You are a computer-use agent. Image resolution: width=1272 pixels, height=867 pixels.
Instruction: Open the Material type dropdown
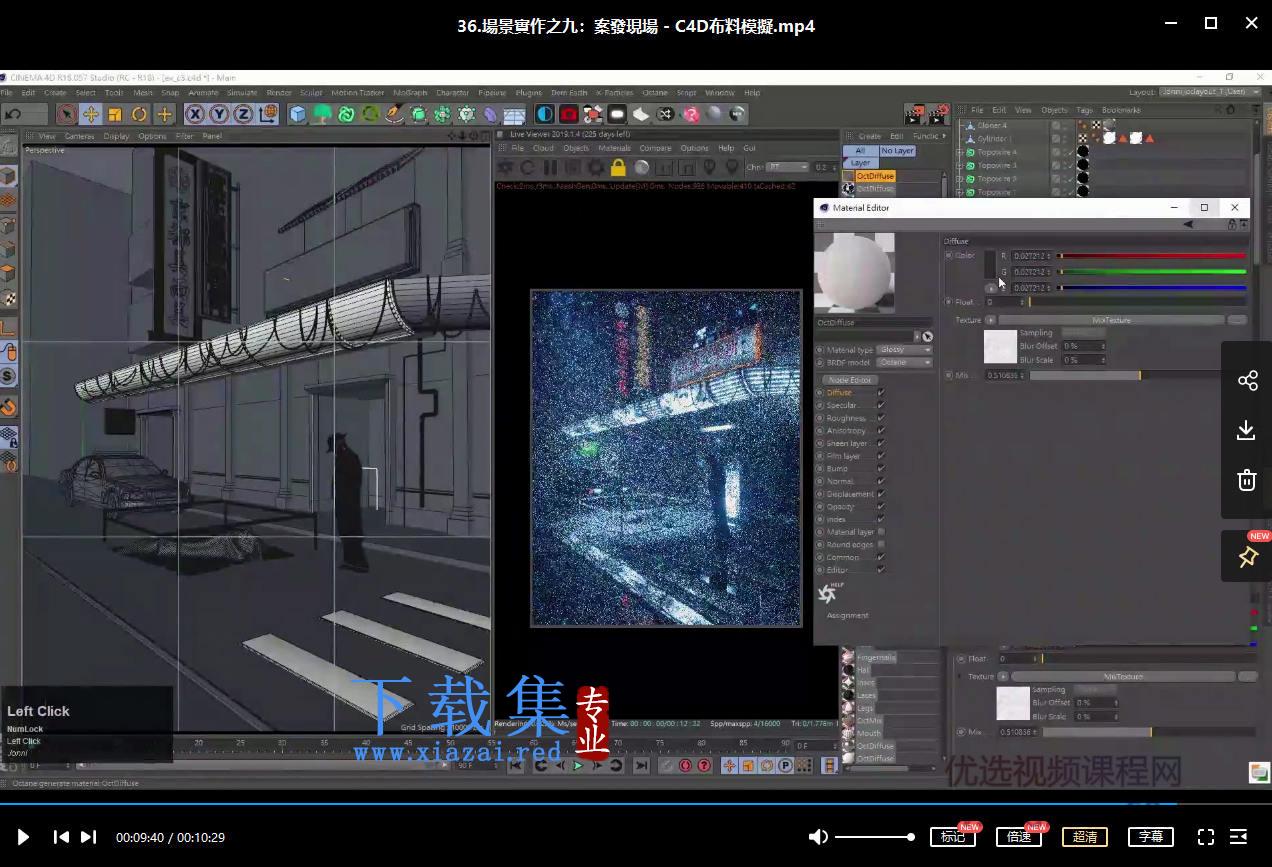pyautogui.click(x=904, y=350)
